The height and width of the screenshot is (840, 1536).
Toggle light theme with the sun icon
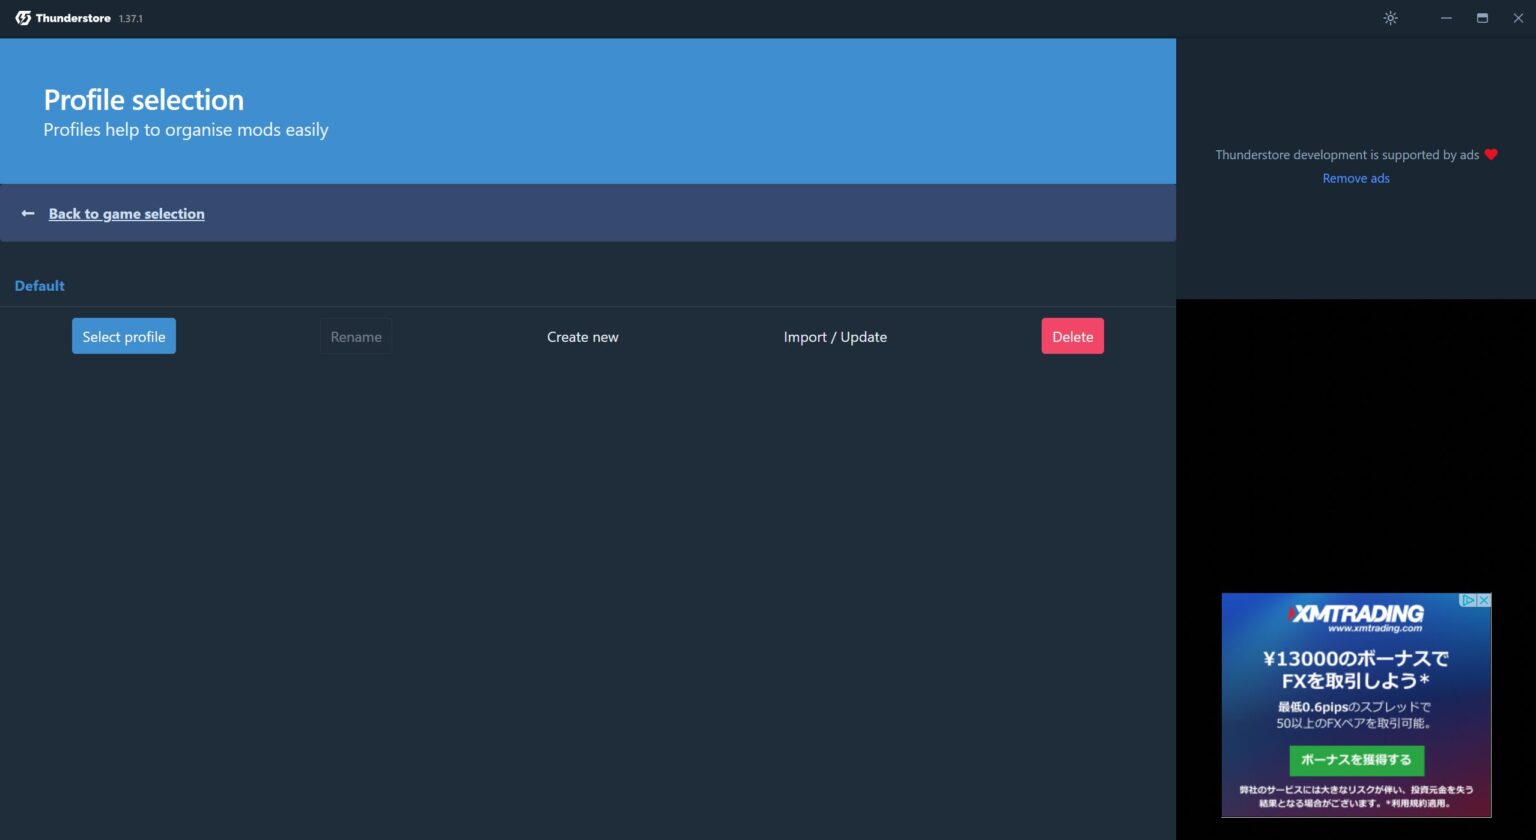1390,18
